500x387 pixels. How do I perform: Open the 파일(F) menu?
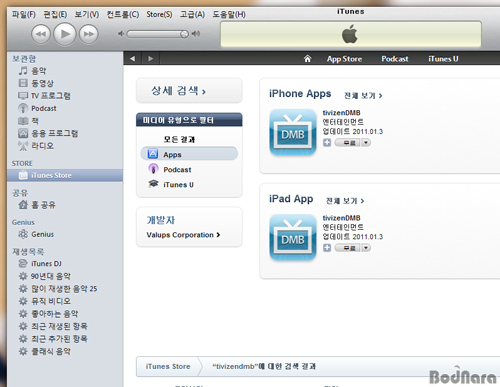(x=24, y=14)
